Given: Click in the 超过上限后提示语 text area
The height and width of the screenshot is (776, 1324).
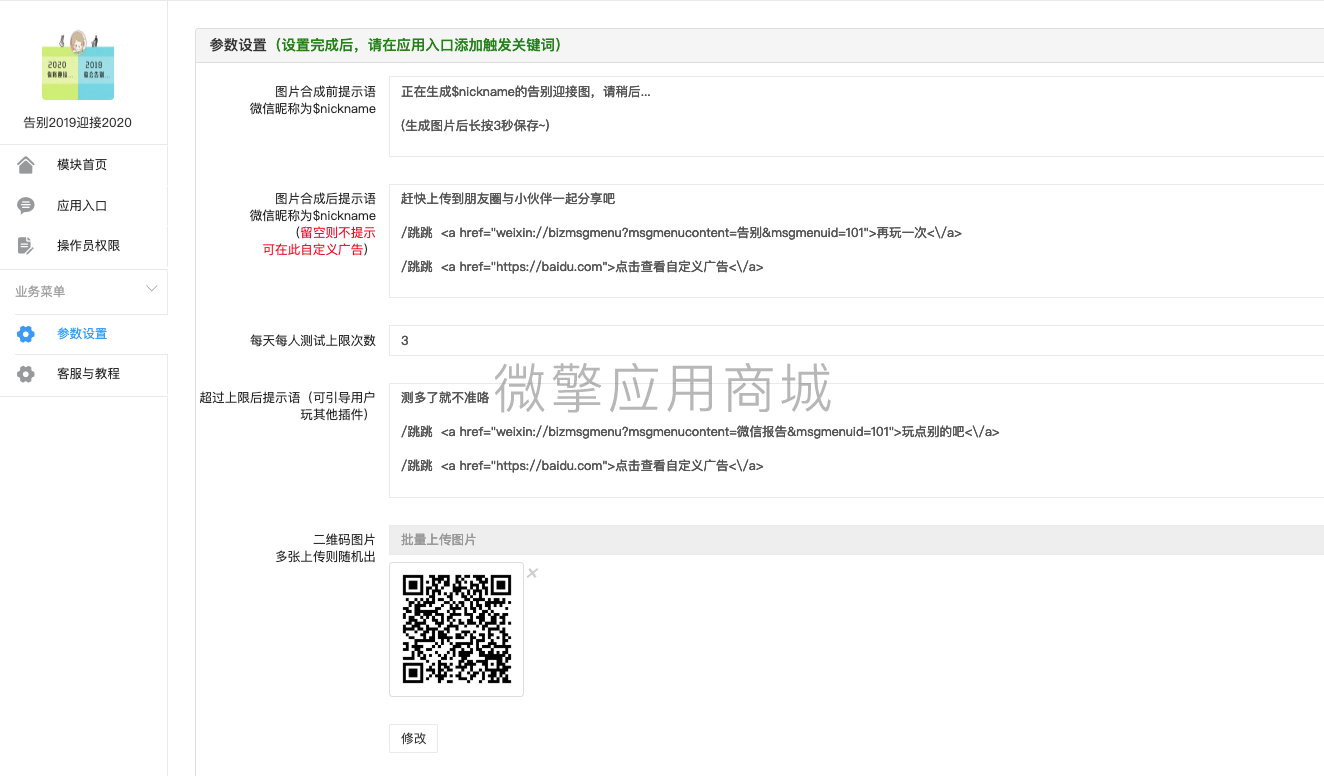Looking at the screenshot, I should click(x=856, y=440).
